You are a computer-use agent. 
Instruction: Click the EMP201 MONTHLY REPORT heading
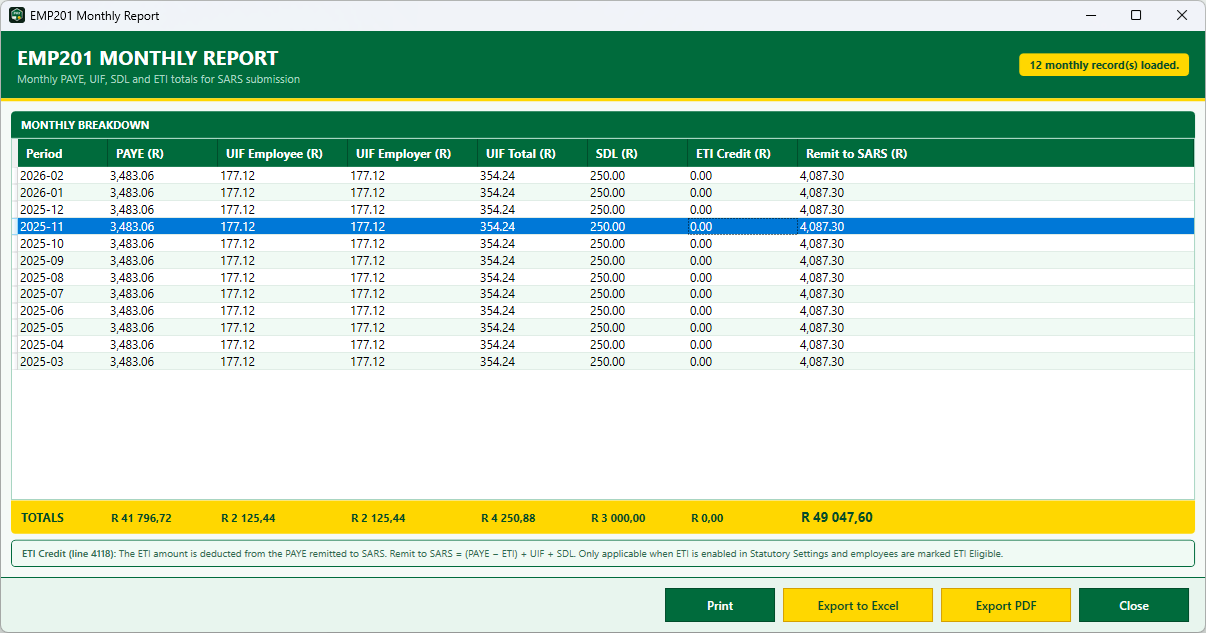point(147,58)
